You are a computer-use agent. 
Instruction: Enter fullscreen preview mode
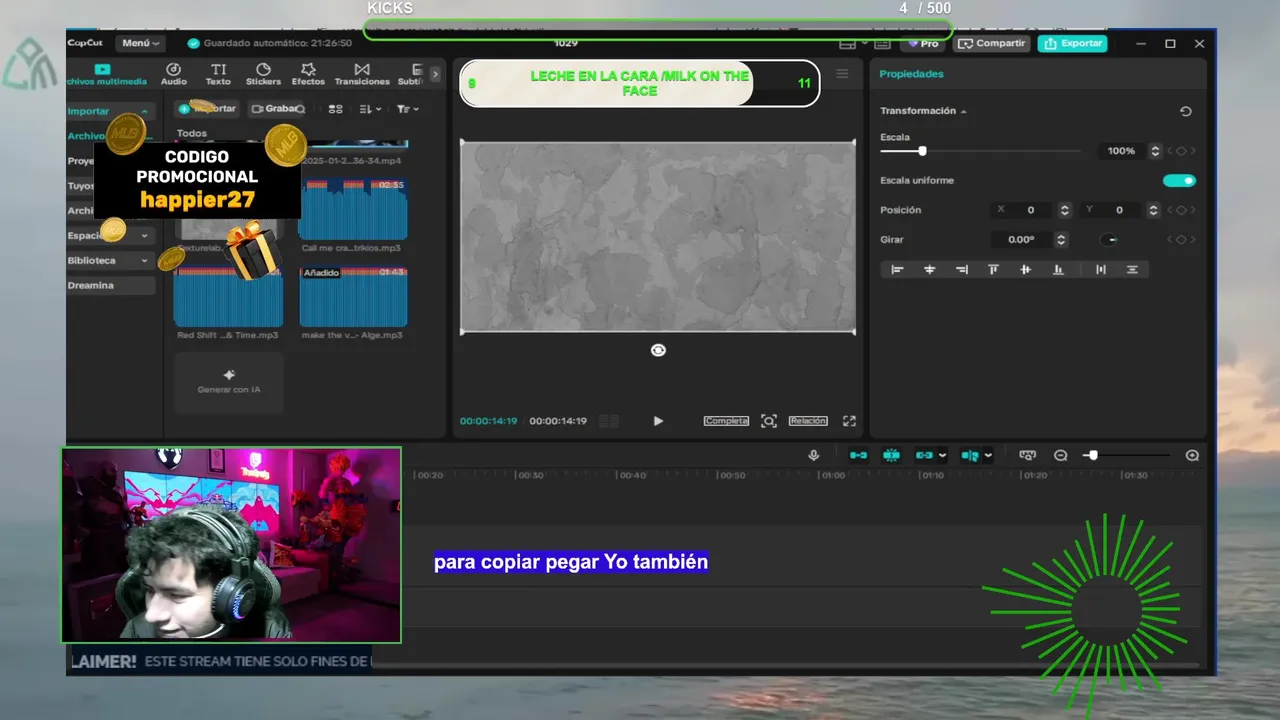[849, 421]
